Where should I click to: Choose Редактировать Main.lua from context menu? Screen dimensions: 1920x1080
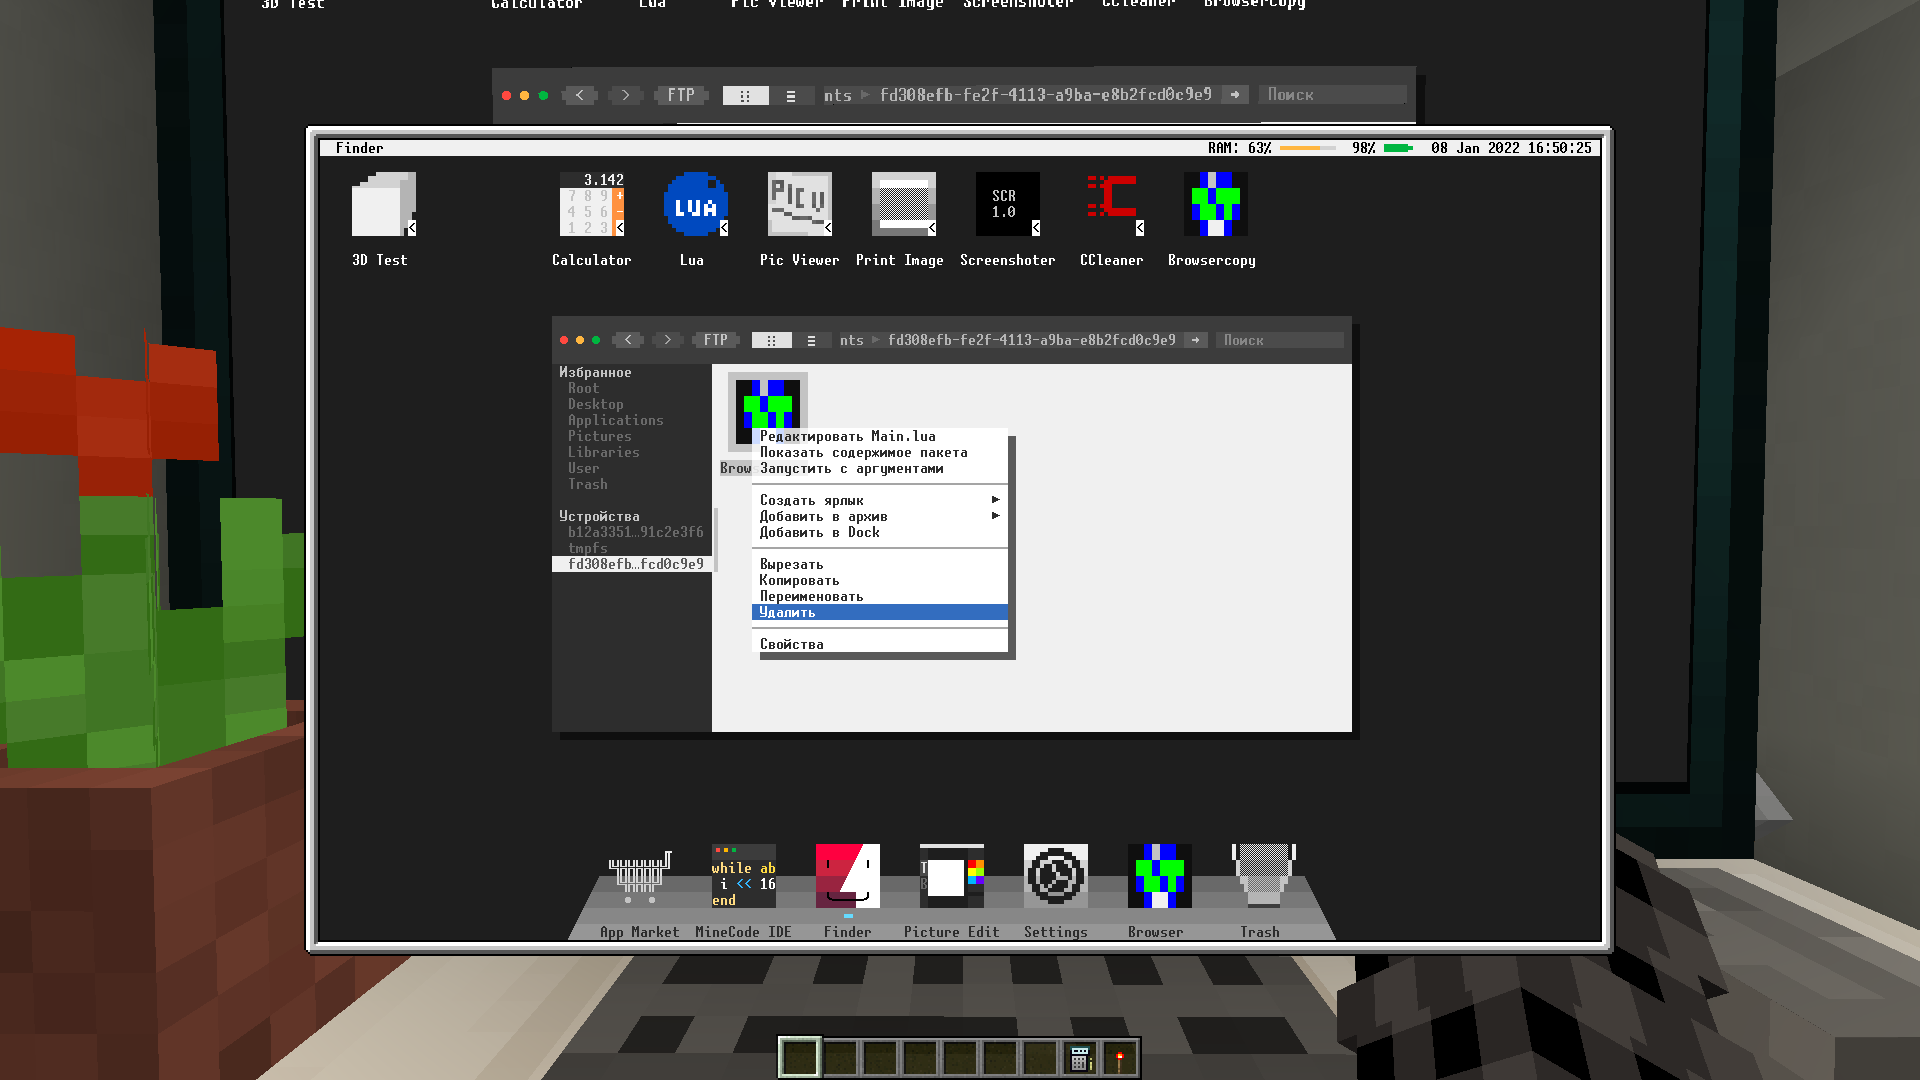point(880,436)
